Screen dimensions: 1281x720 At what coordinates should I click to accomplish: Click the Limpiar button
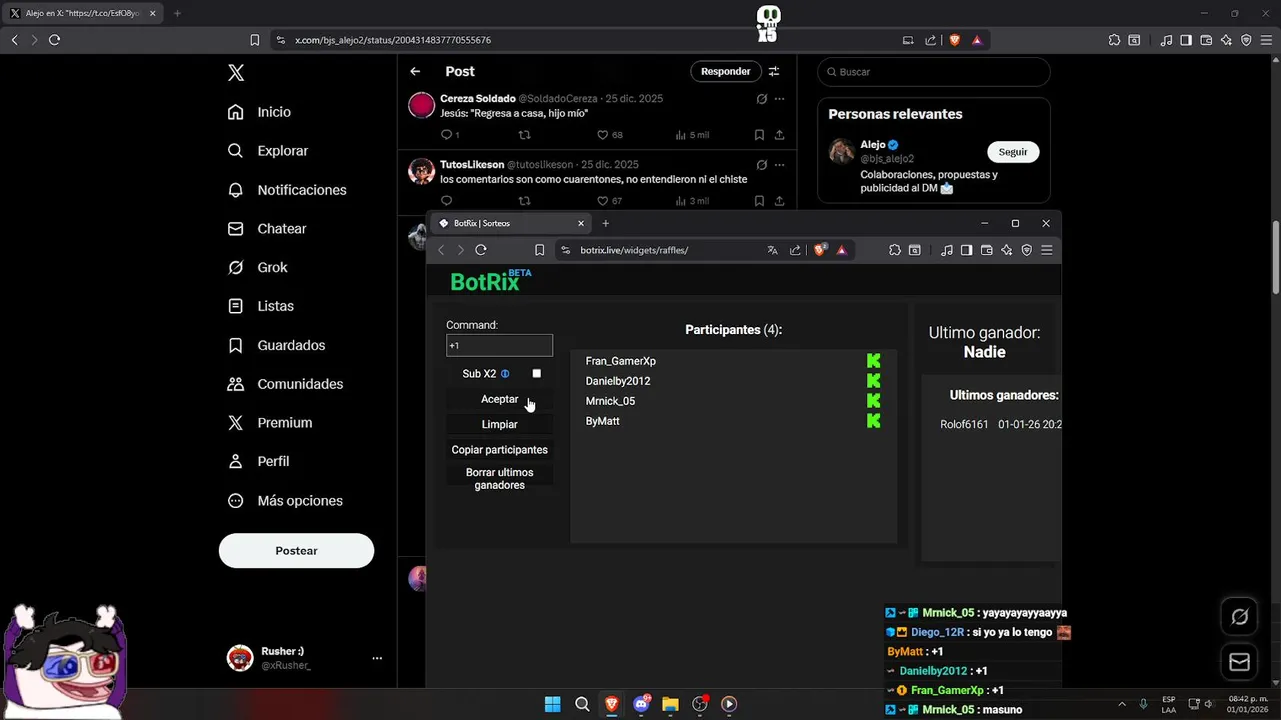tap(499, 425)
